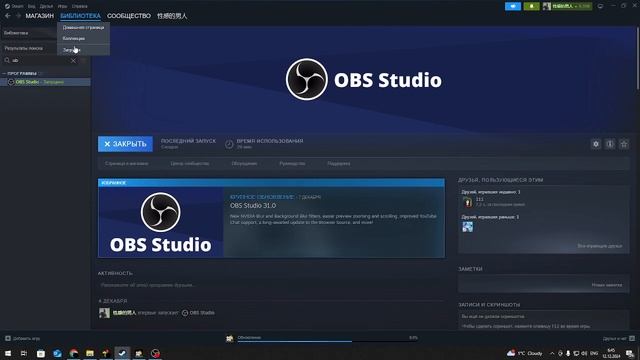Screen dimensions: 640x360
Task: Open the OBS Studio 31.0 update headline
Action: click(253, 206)
